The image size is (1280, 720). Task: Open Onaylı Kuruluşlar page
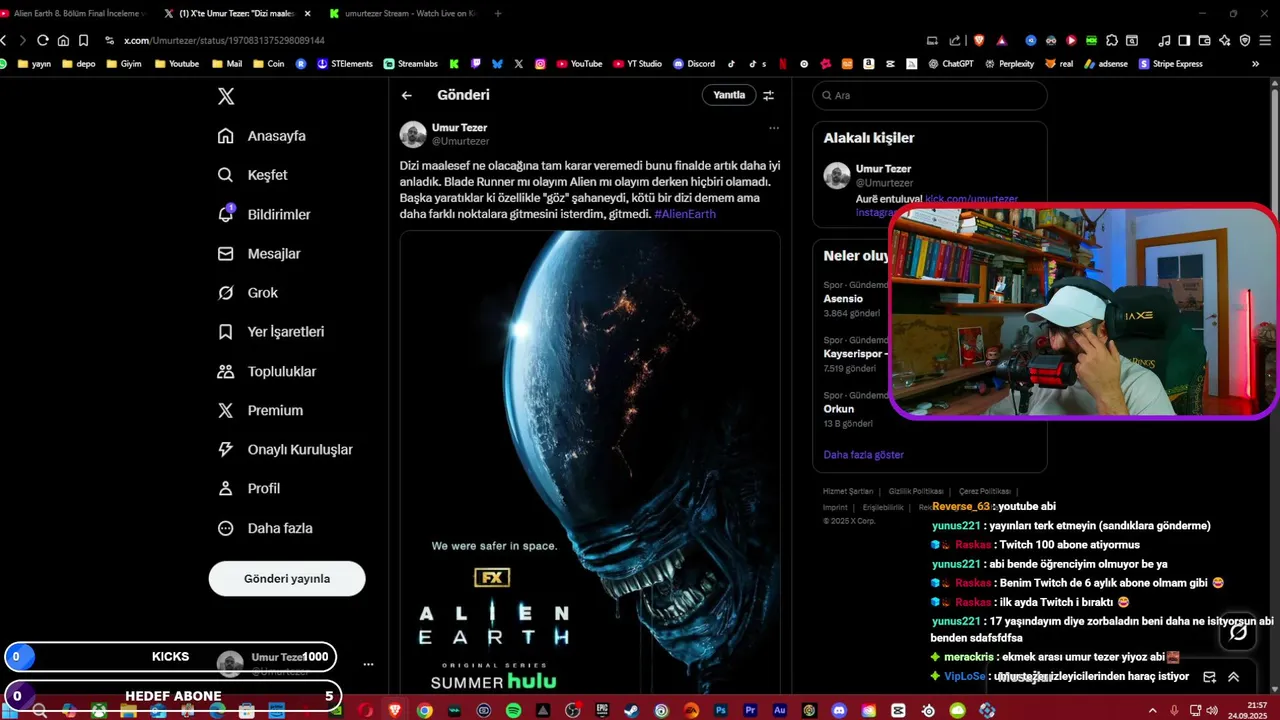[285, 450]
